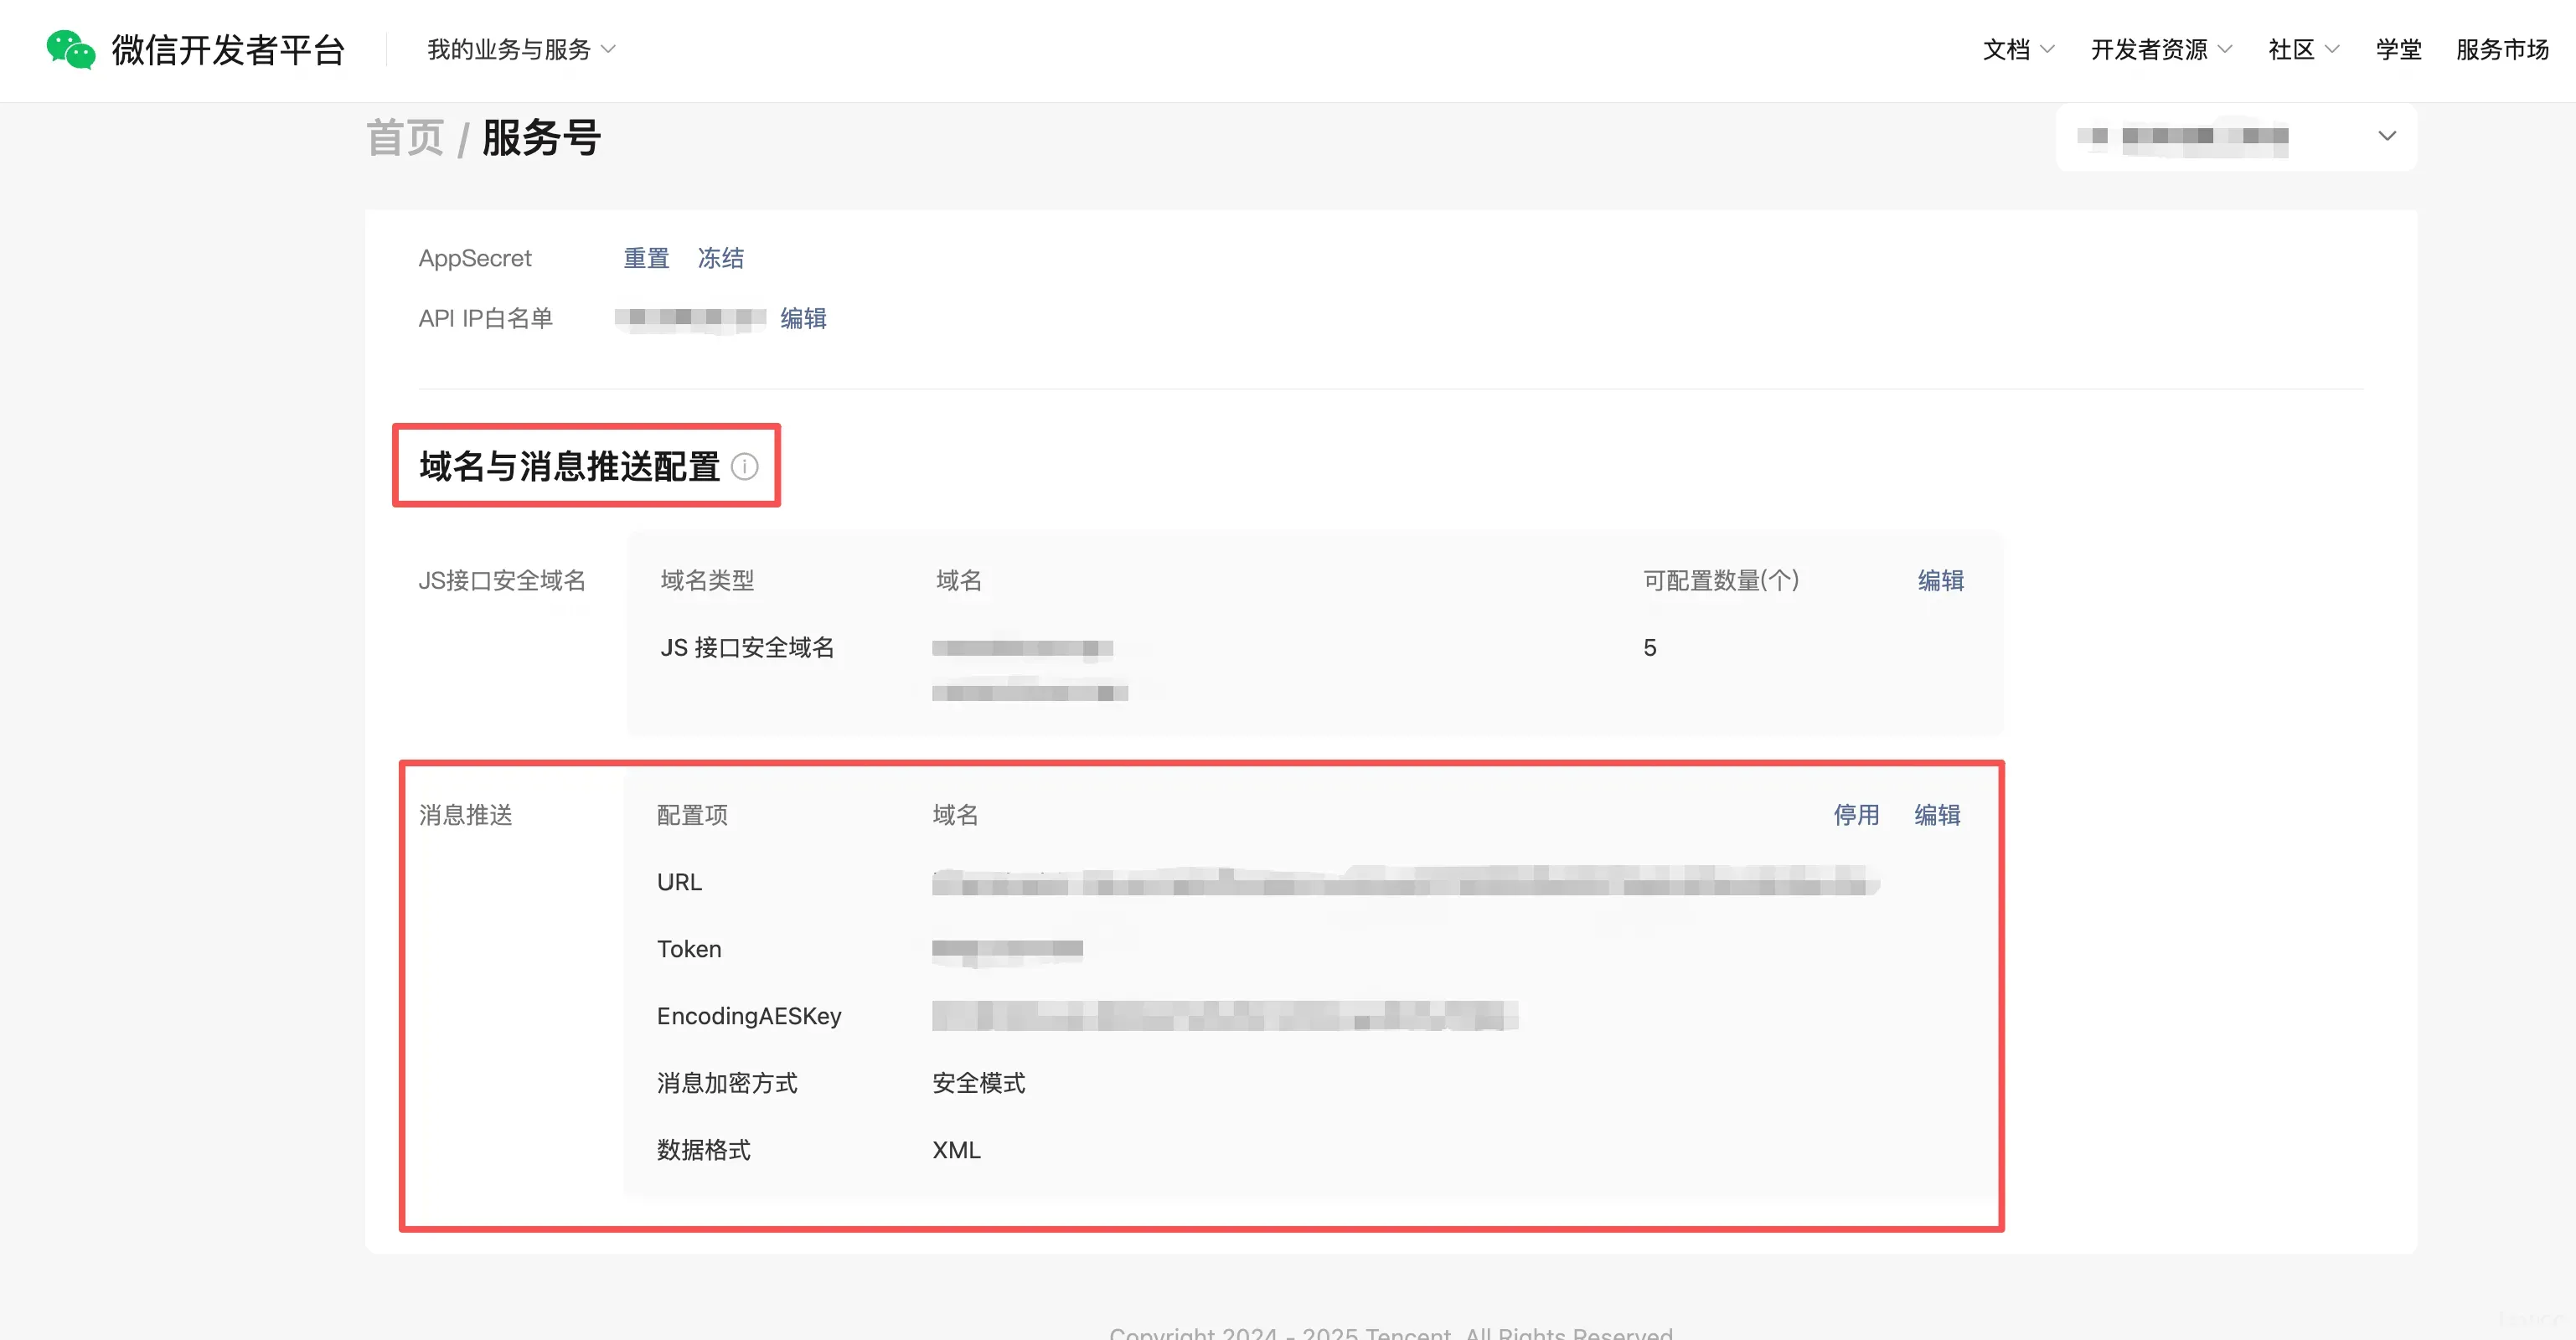Click 重置 link for AppSecret
The image size is (2576, 1340).
pos(646,258)
